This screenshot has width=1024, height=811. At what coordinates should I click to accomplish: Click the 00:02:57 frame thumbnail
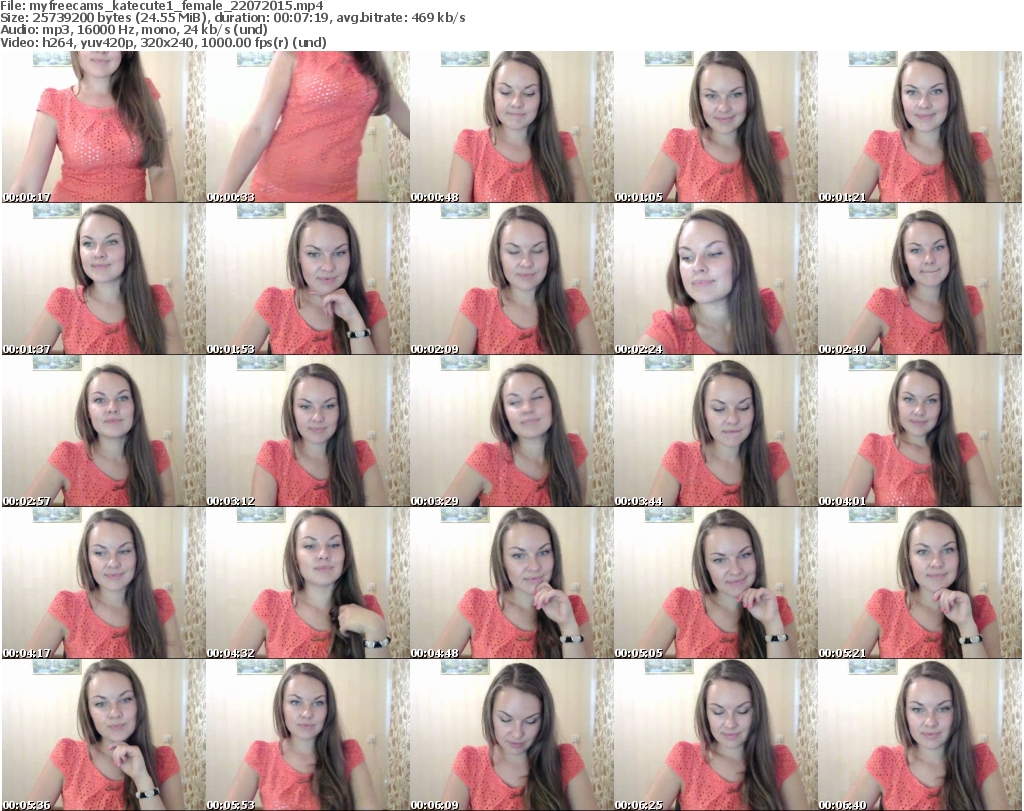pyautogui.click(x=103, y=431)
